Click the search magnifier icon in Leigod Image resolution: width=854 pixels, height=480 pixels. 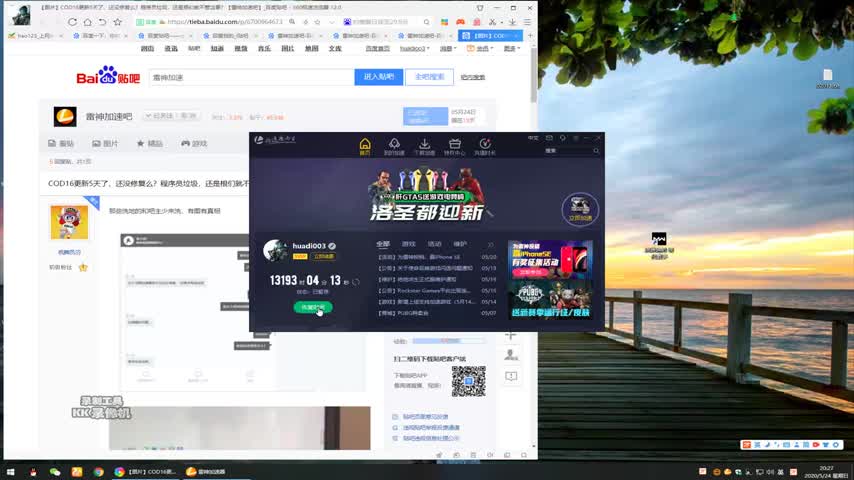coord(591,151)
